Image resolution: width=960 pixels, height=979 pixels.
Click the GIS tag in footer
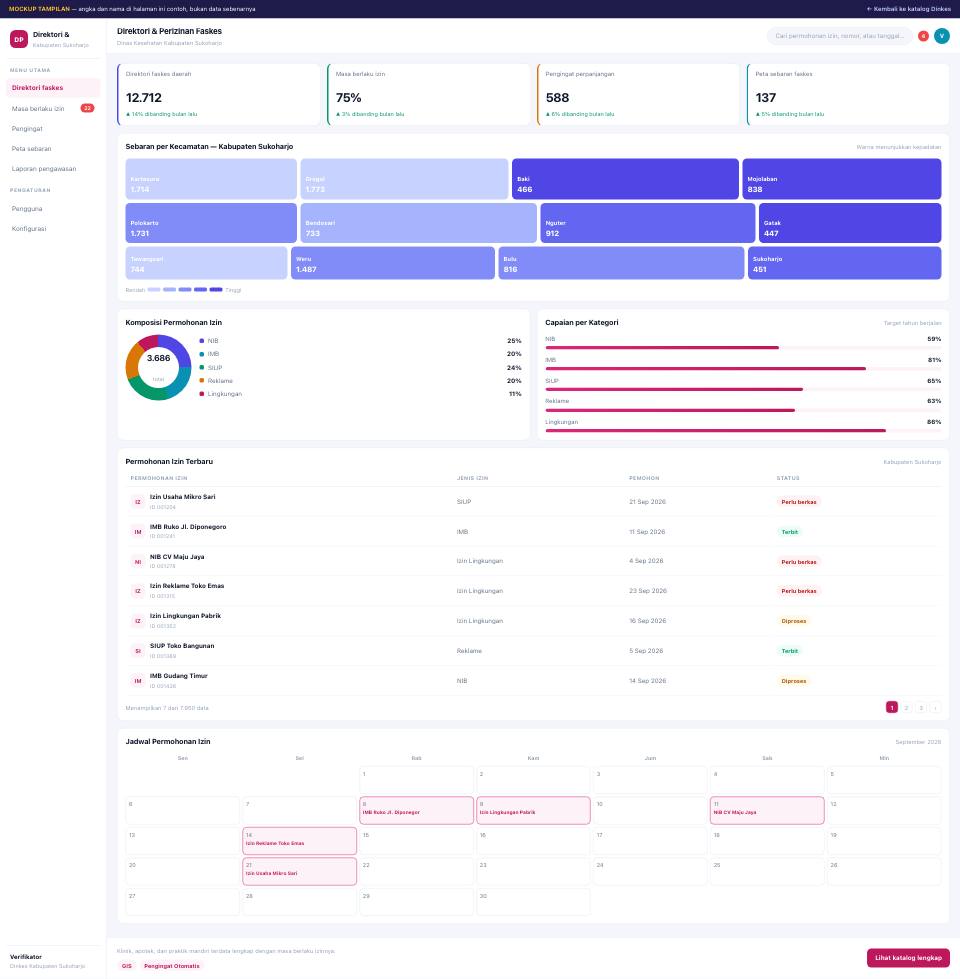click(x=127, y=966)
